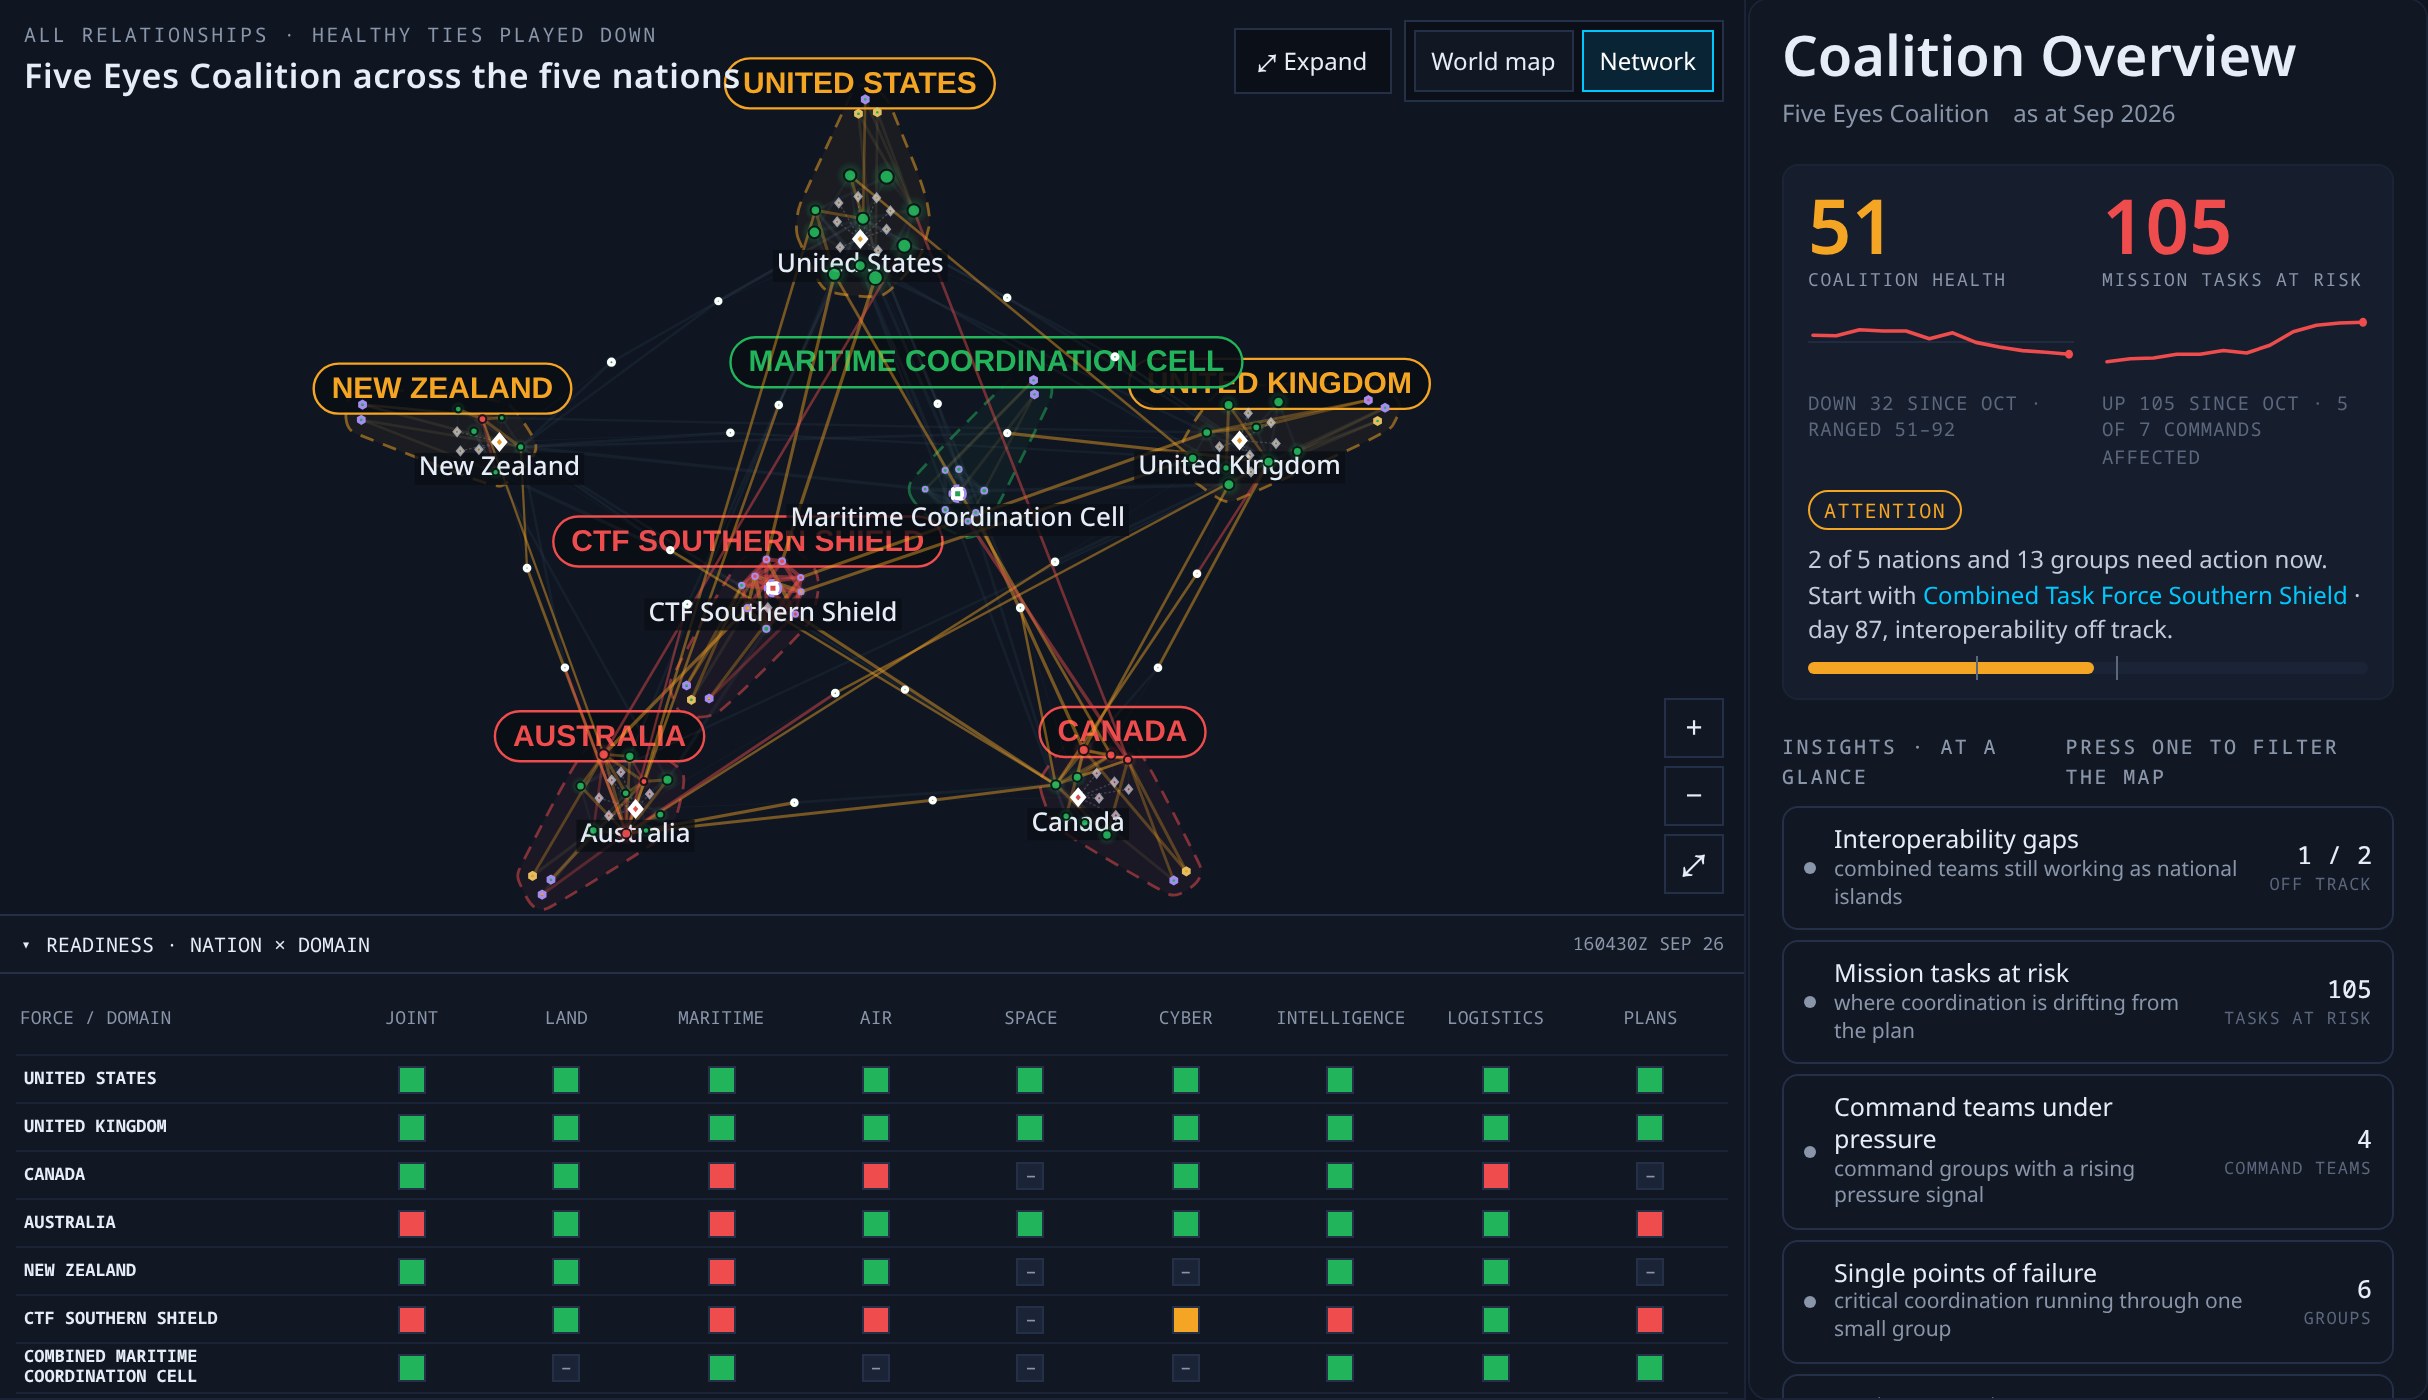Click the Coalition Health score 51

coord(1848,228)
